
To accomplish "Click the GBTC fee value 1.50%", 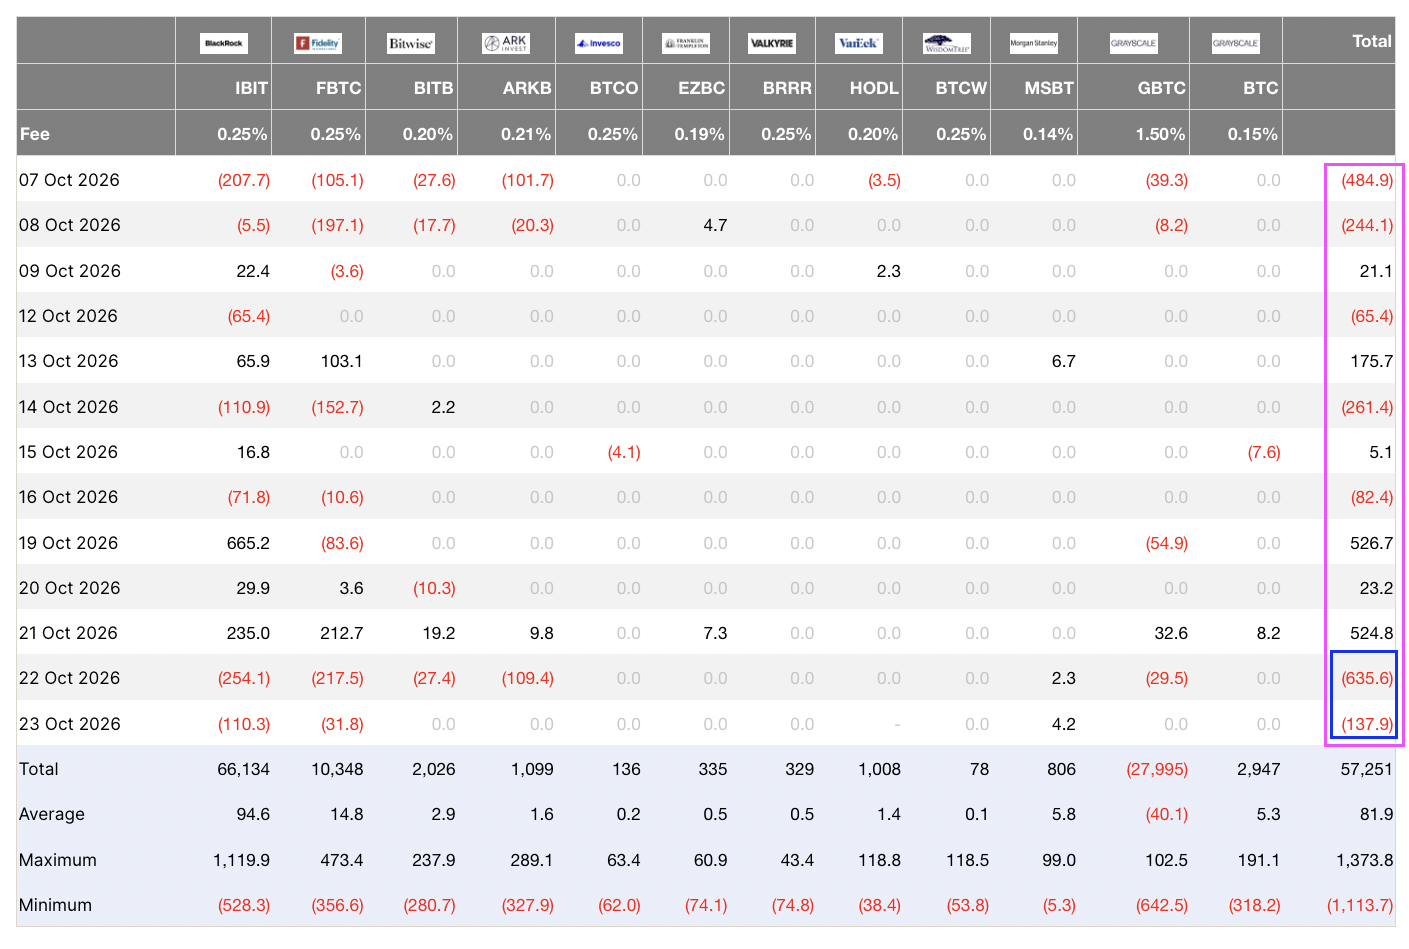I will pyautogui.click(x=1160, y=134).
